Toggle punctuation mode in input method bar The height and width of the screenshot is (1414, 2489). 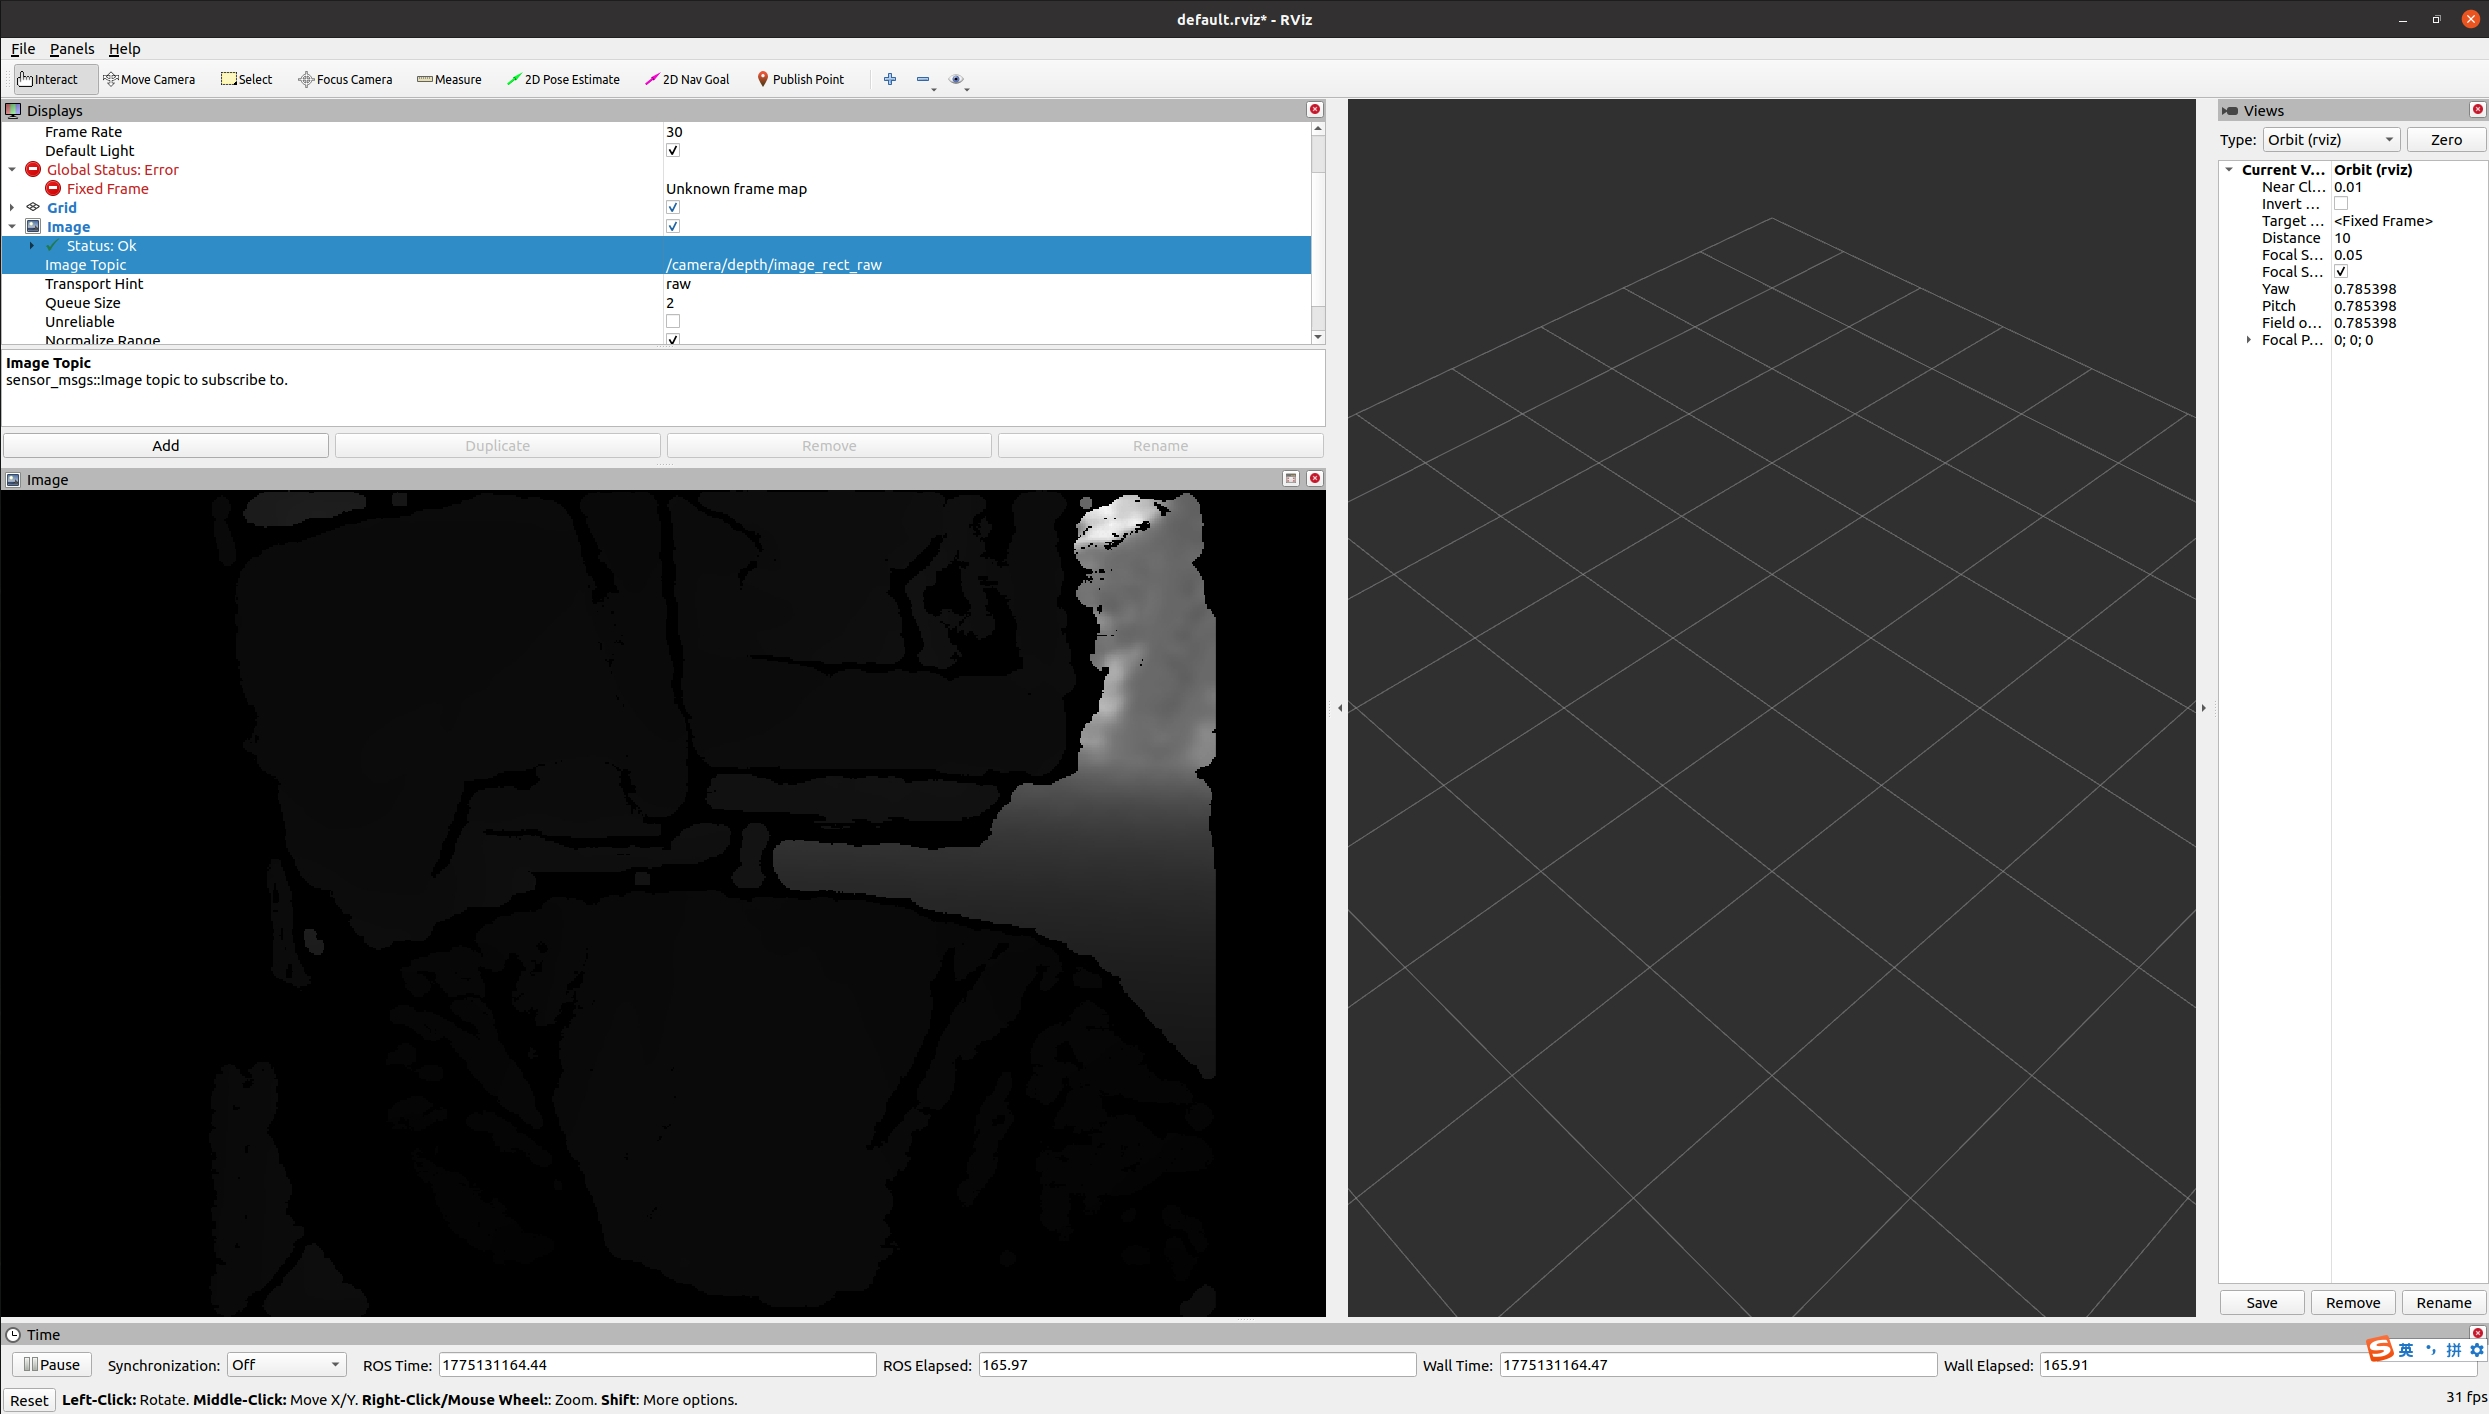click(x=2430, y=1350)
